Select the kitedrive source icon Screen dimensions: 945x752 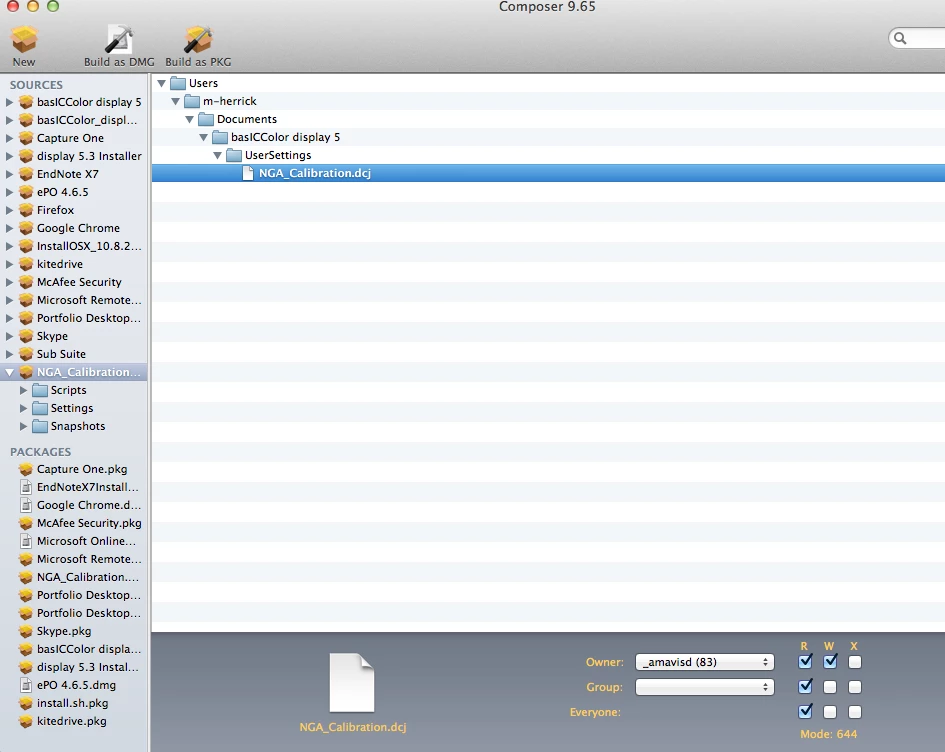pyautogui.click(x=26, y=264)
